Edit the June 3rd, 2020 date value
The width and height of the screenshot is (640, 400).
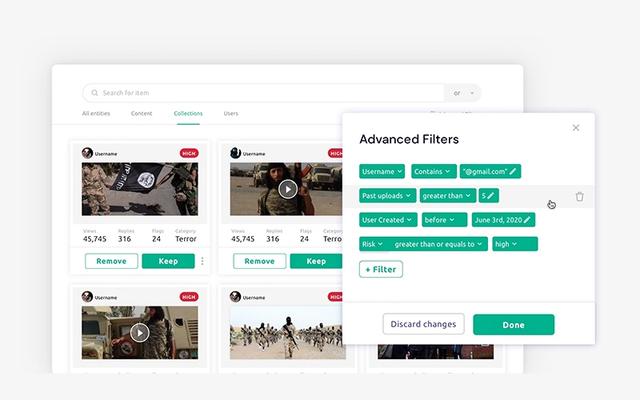pos(503,220)
